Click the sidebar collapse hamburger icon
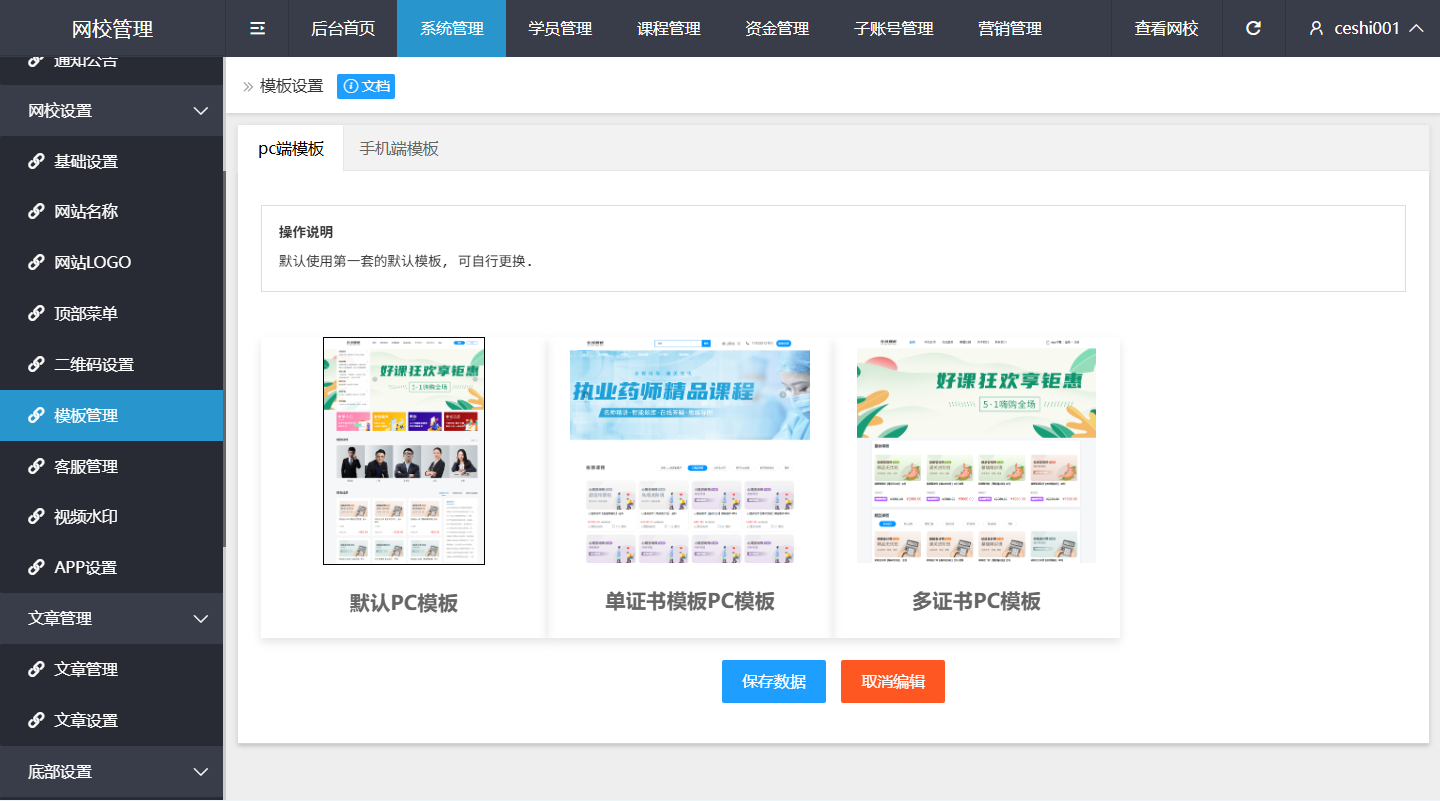The width and height of the screenshot is (1440, 801). (x=257, y=28)
